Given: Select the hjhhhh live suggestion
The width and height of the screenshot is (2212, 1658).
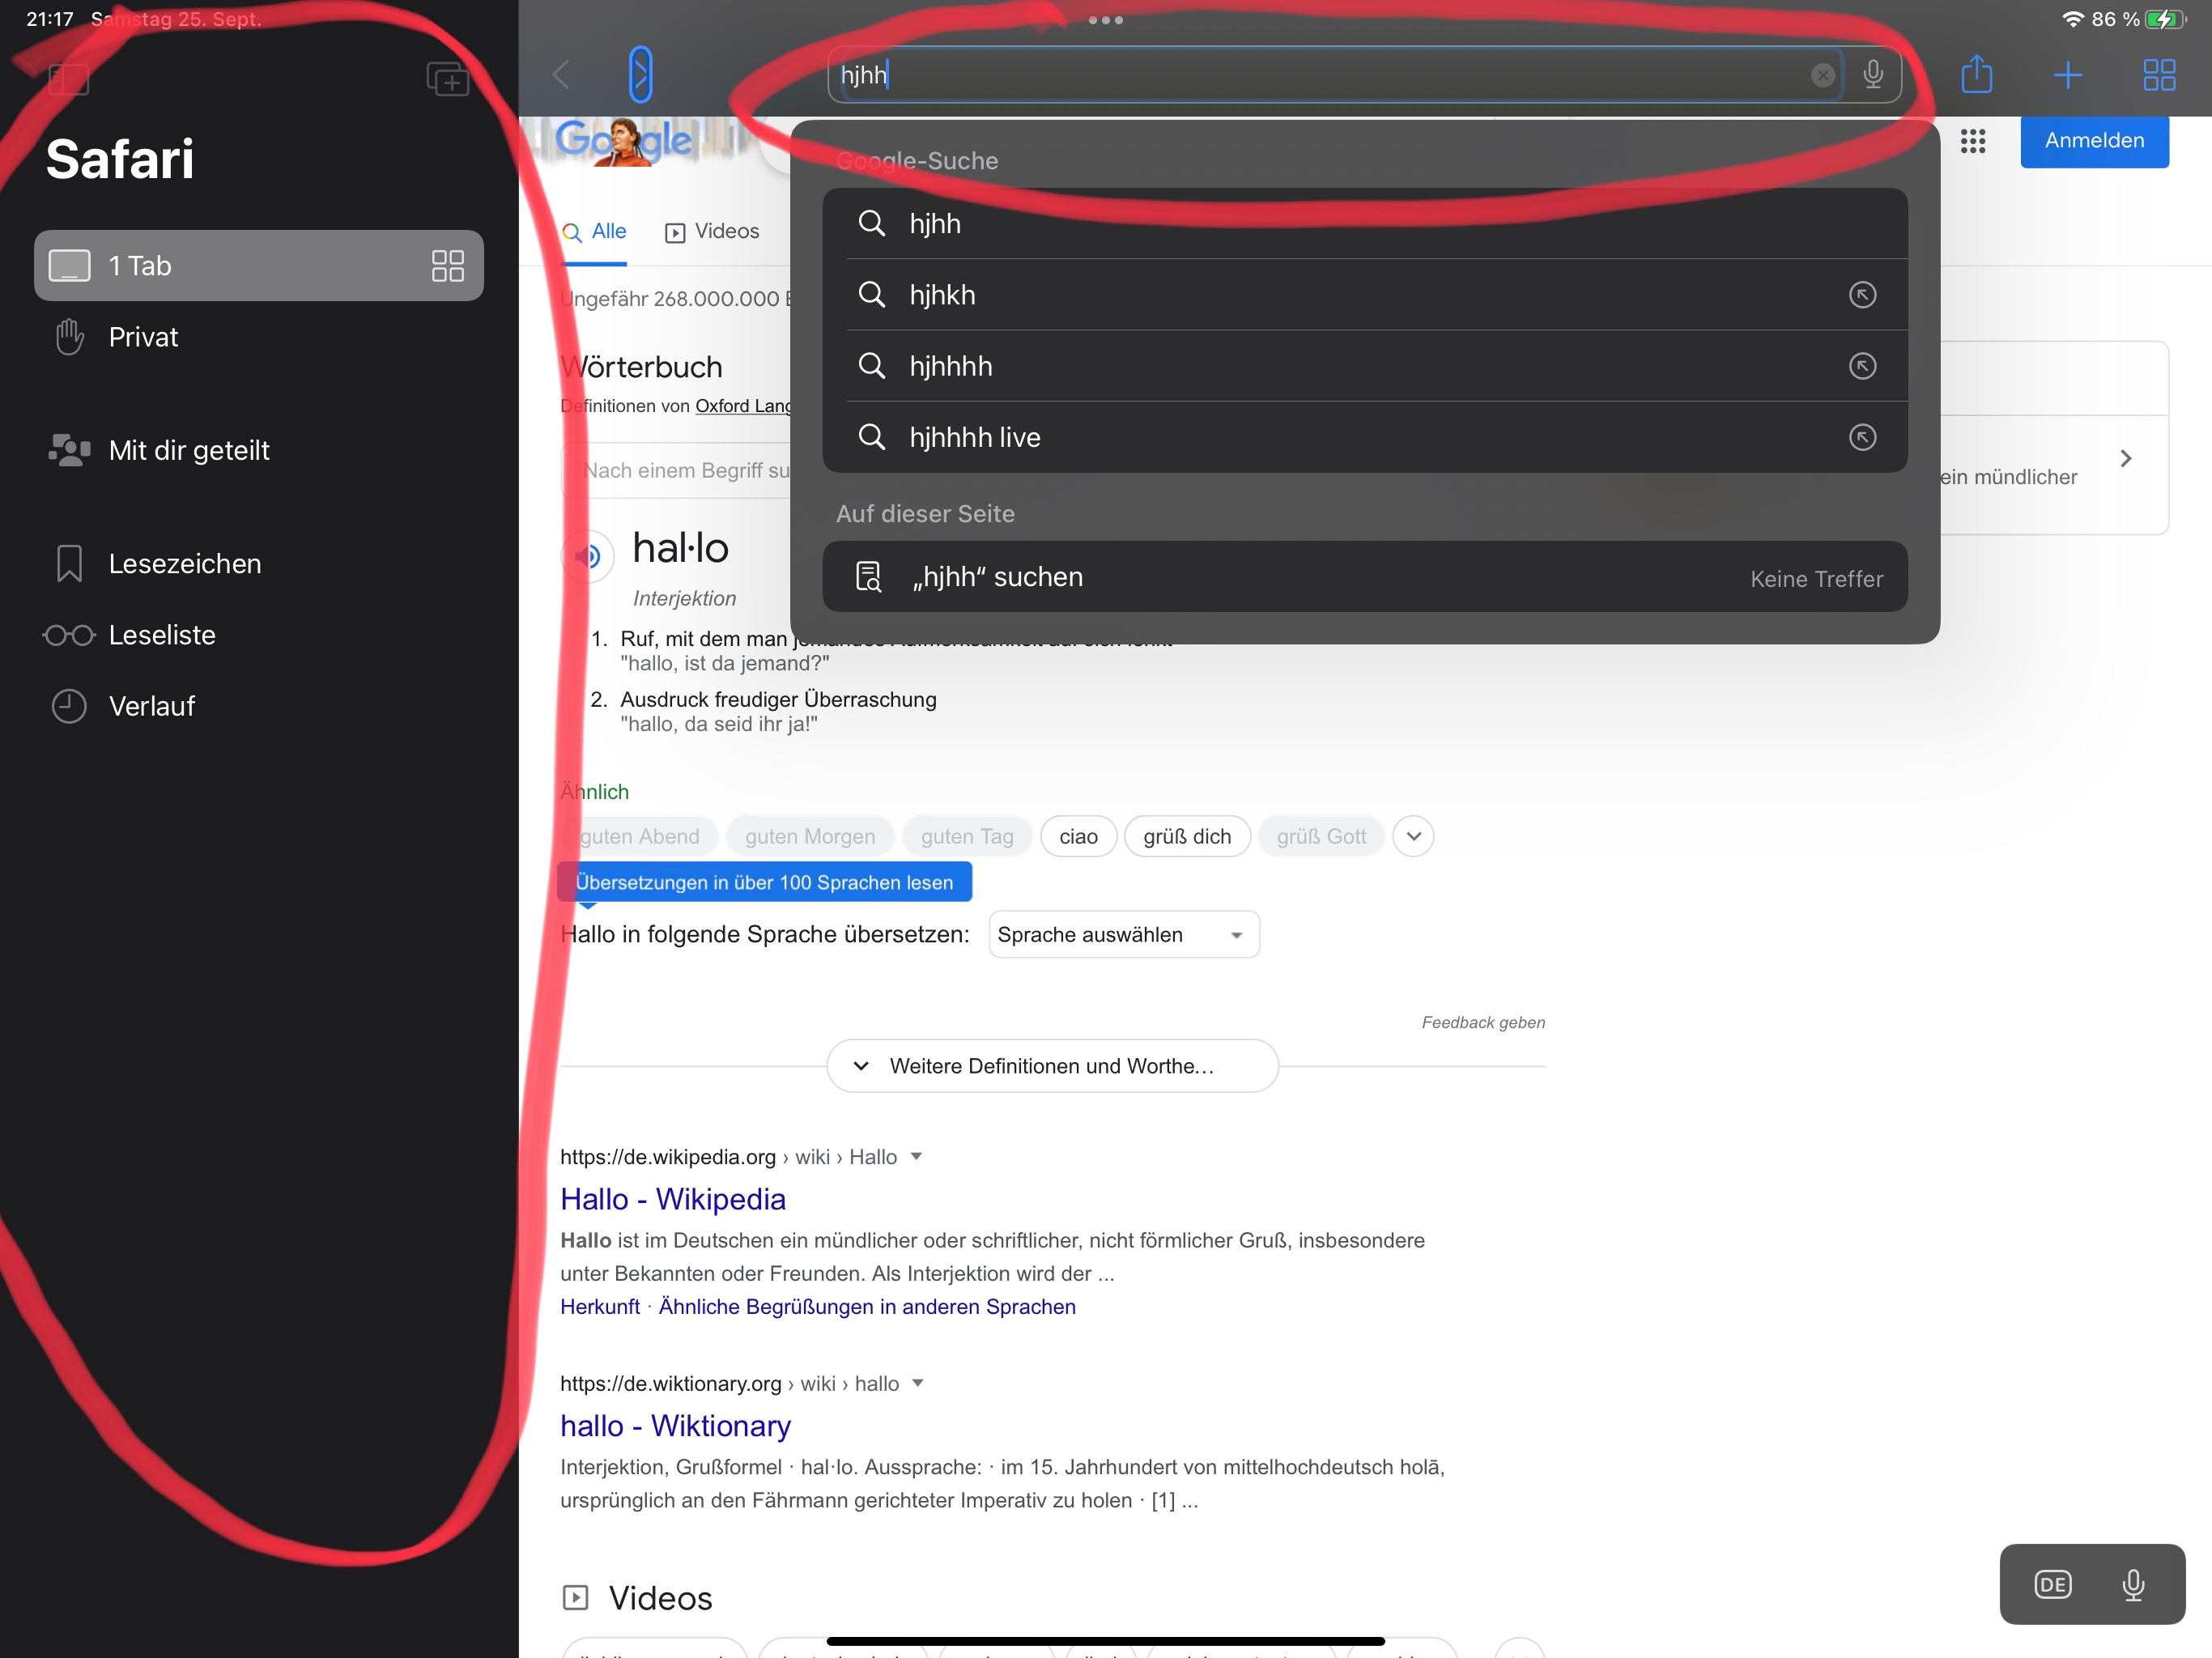Looking at the screenshot, I should pyautogui.click(x=975, y=437).
